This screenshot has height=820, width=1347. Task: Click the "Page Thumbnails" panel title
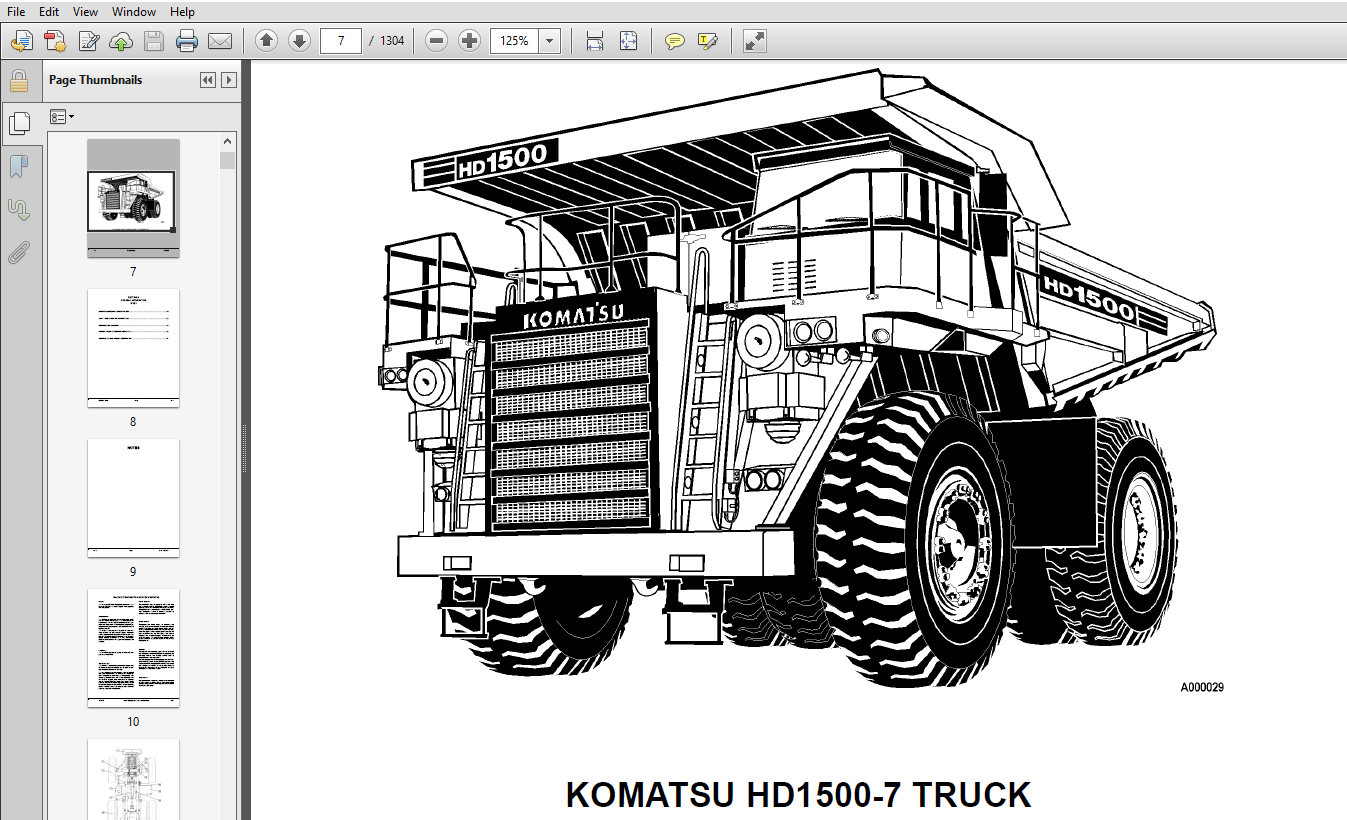click(96, 80)
